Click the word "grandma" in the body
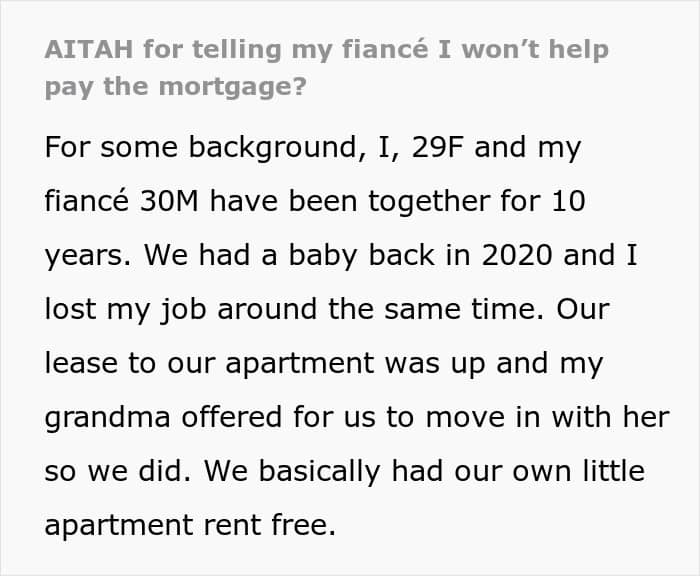 108,418
